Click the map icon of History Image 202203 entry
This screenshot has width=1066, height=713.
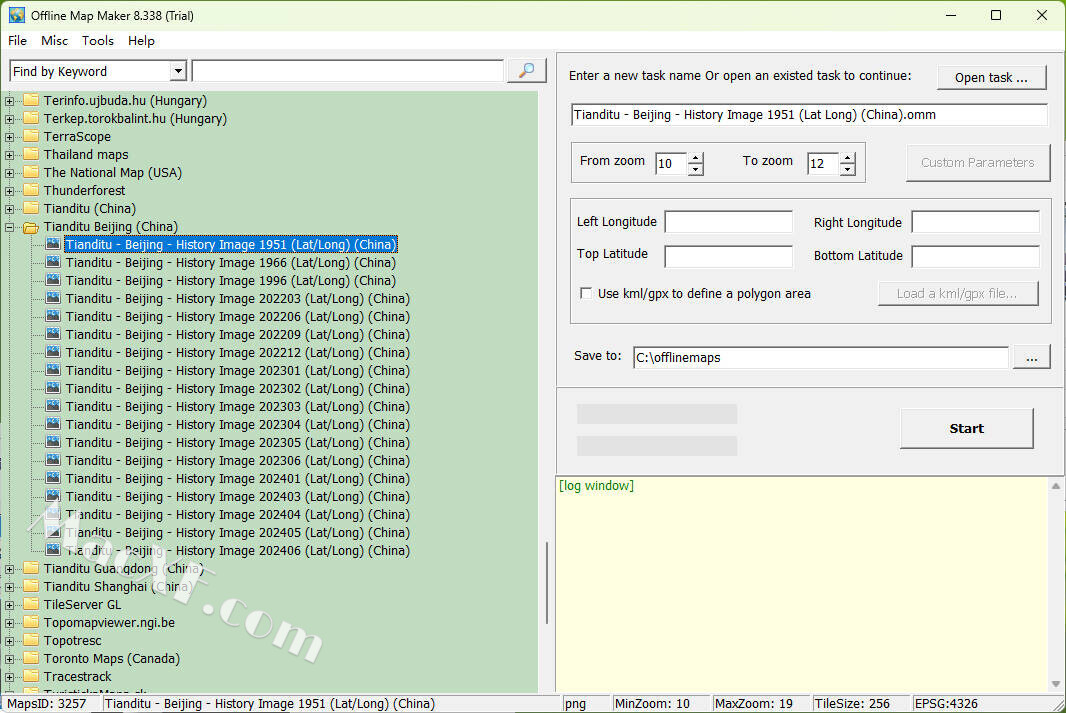tap(53, 298)
